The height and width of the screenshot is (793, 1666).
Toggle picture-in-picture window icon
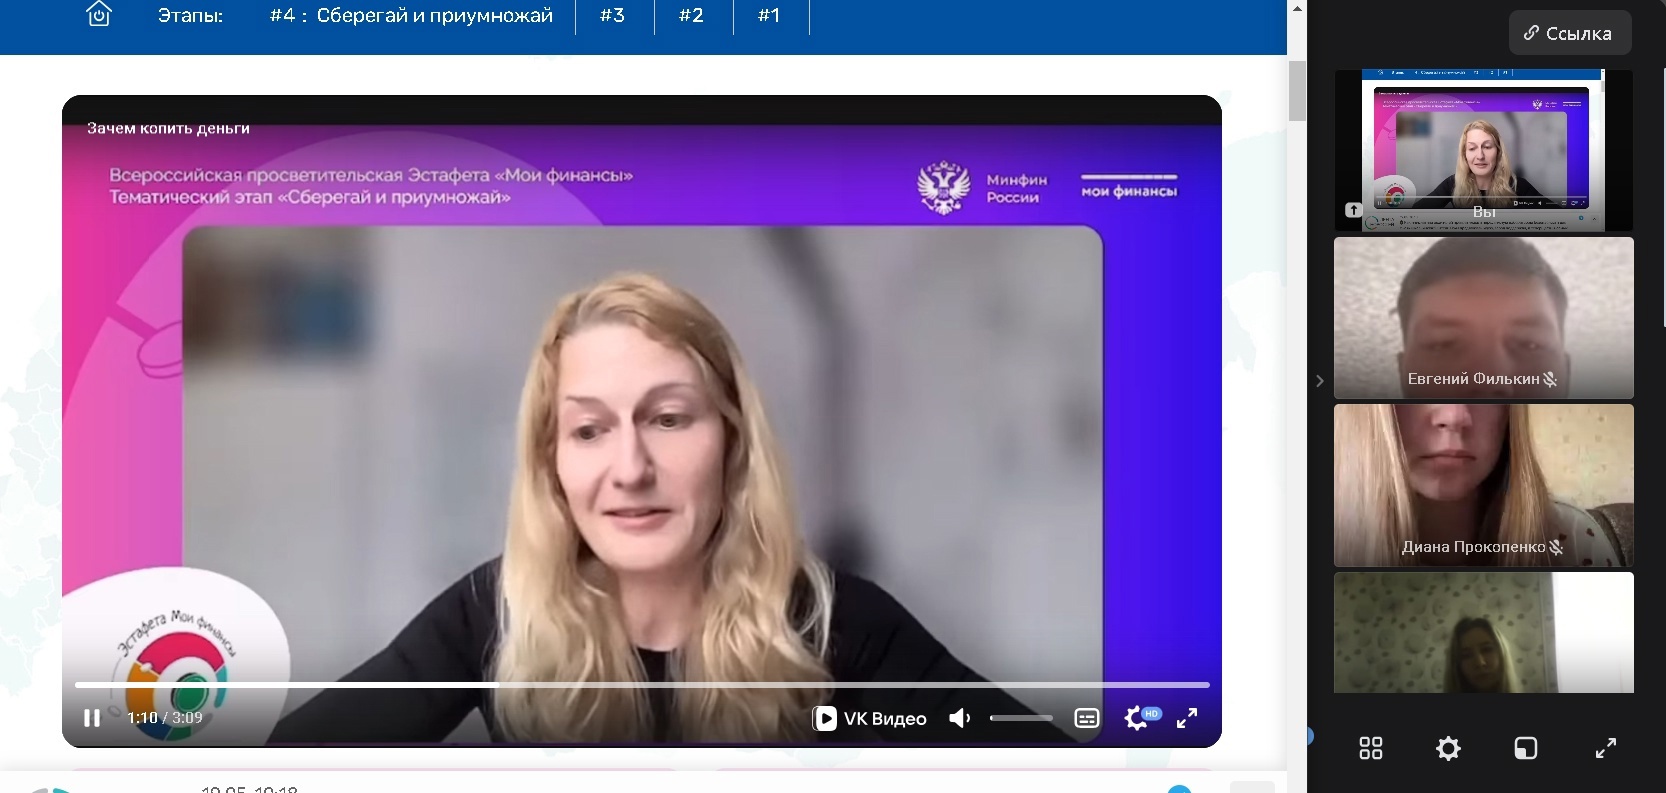pyautogui.click(x=1526, y=748)
